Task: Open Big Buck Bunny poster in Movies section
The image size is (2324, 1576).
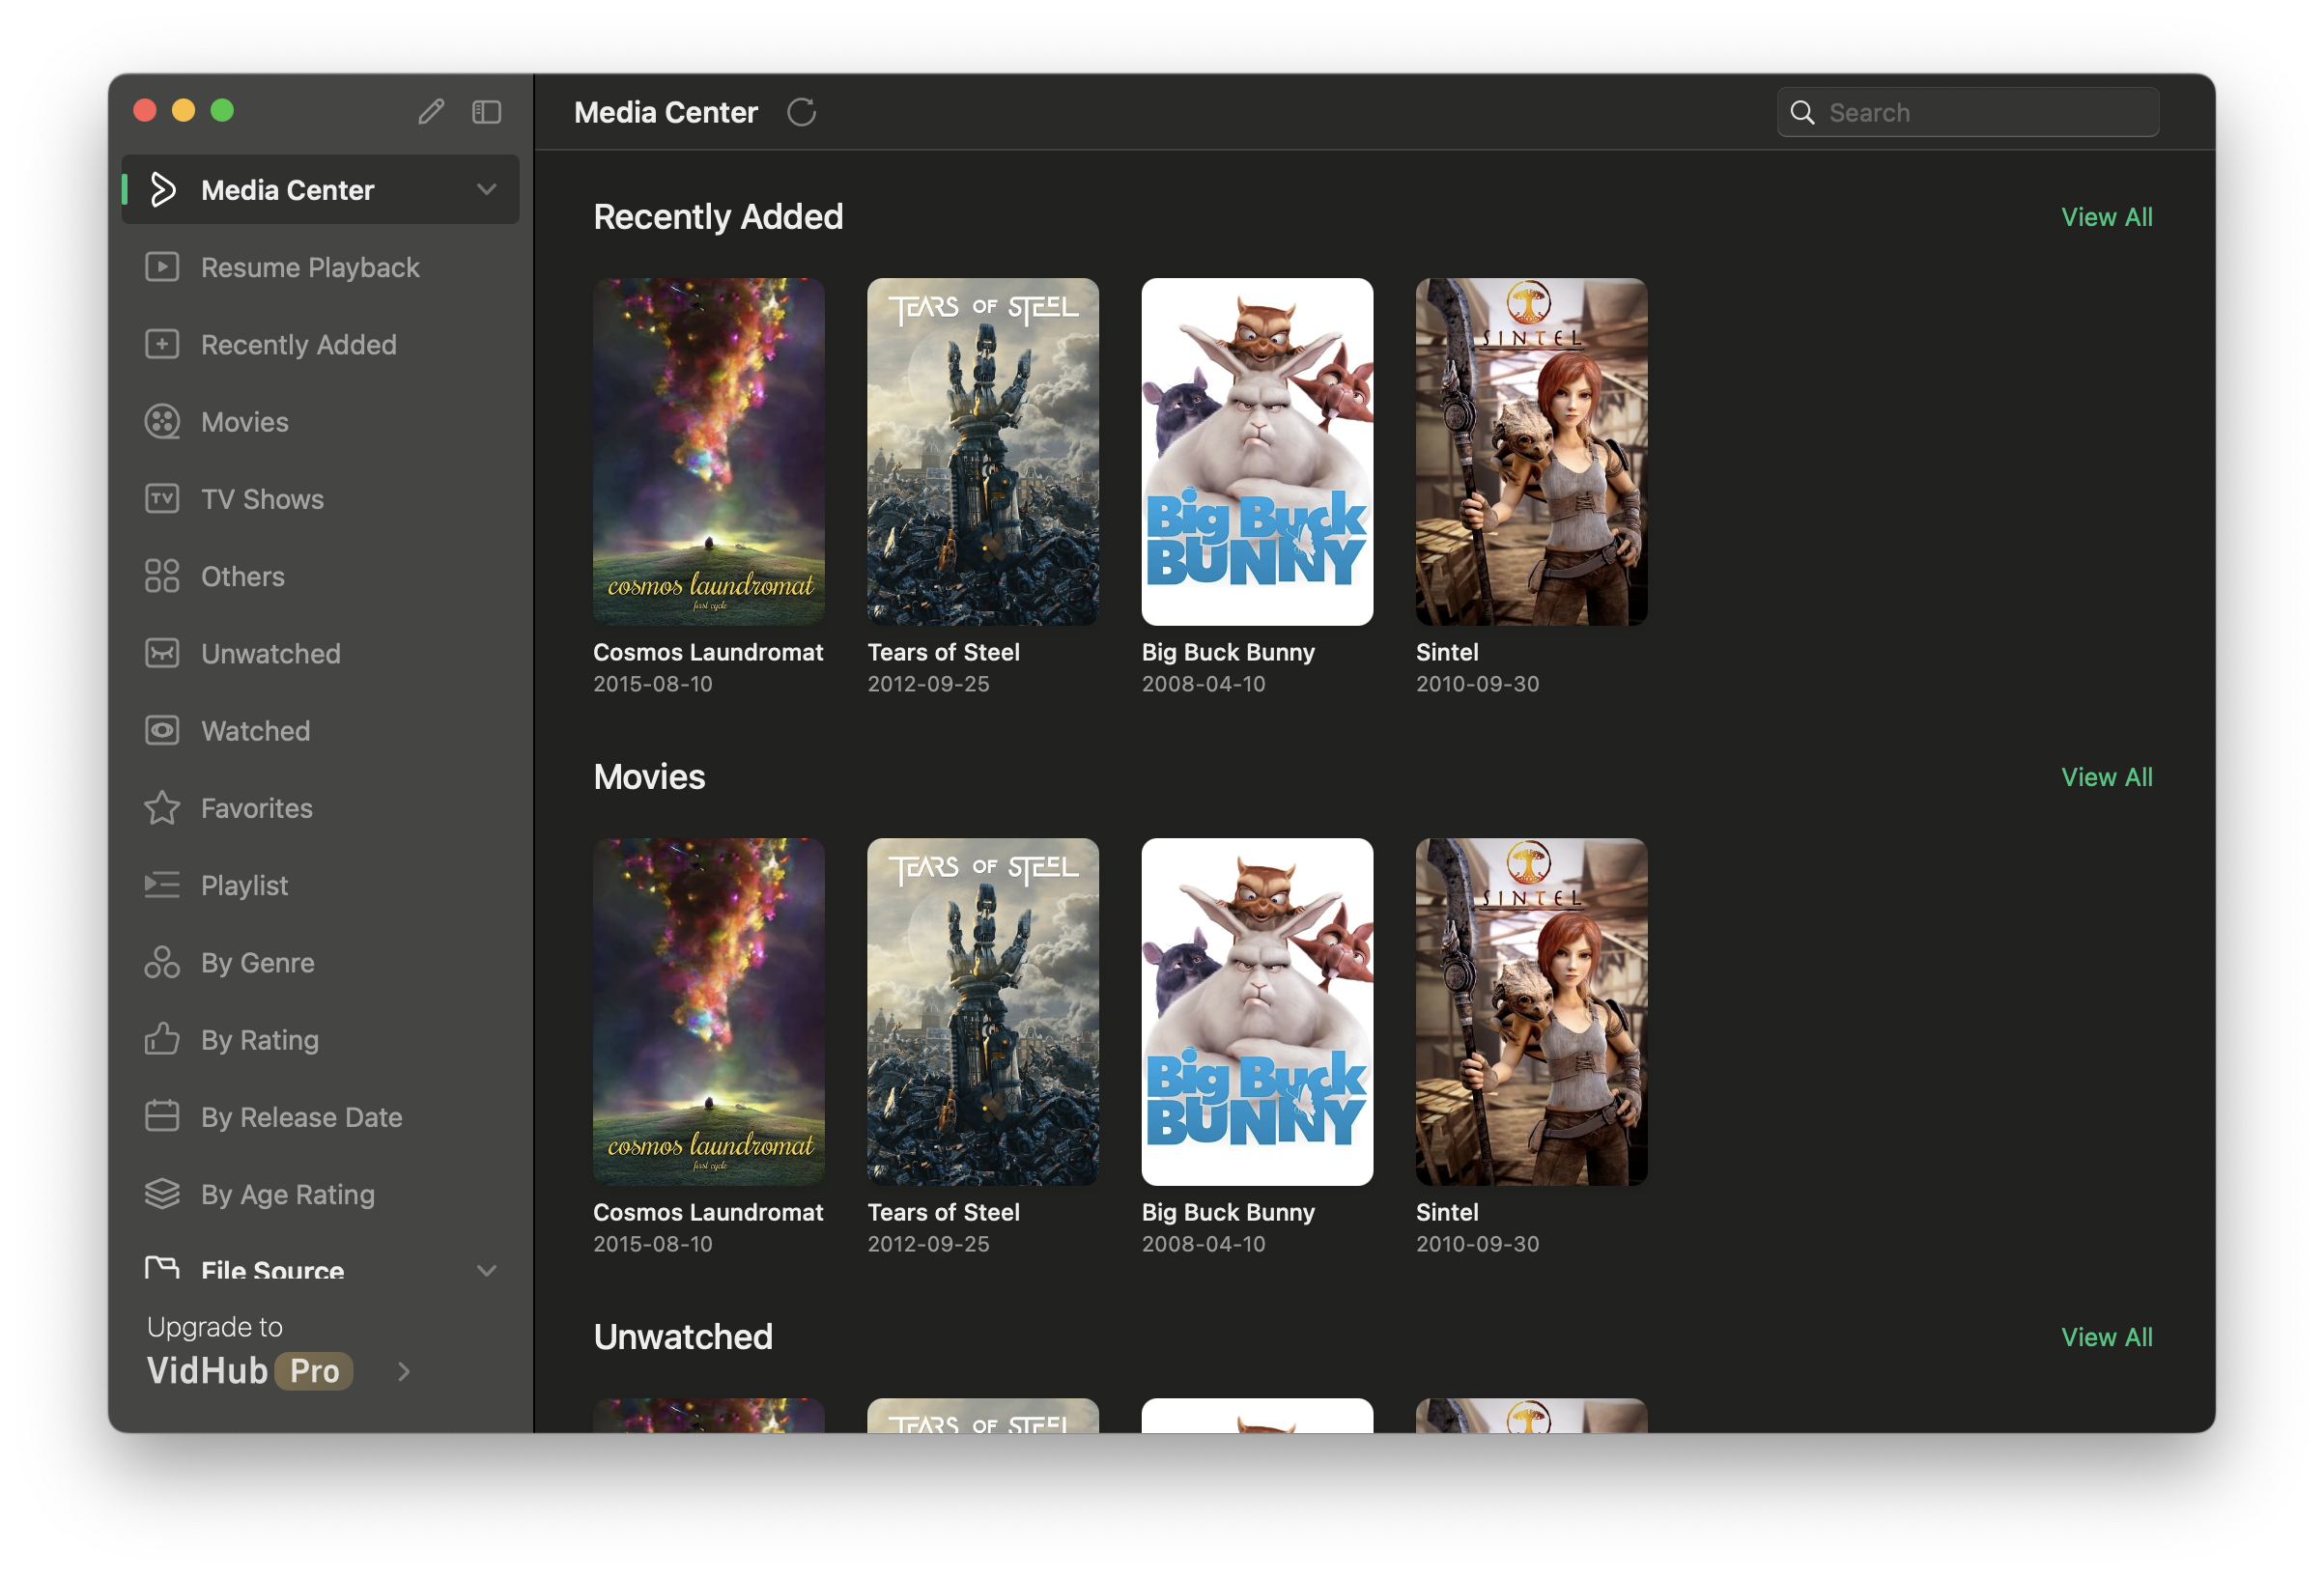Action: pos(1257,1011)
